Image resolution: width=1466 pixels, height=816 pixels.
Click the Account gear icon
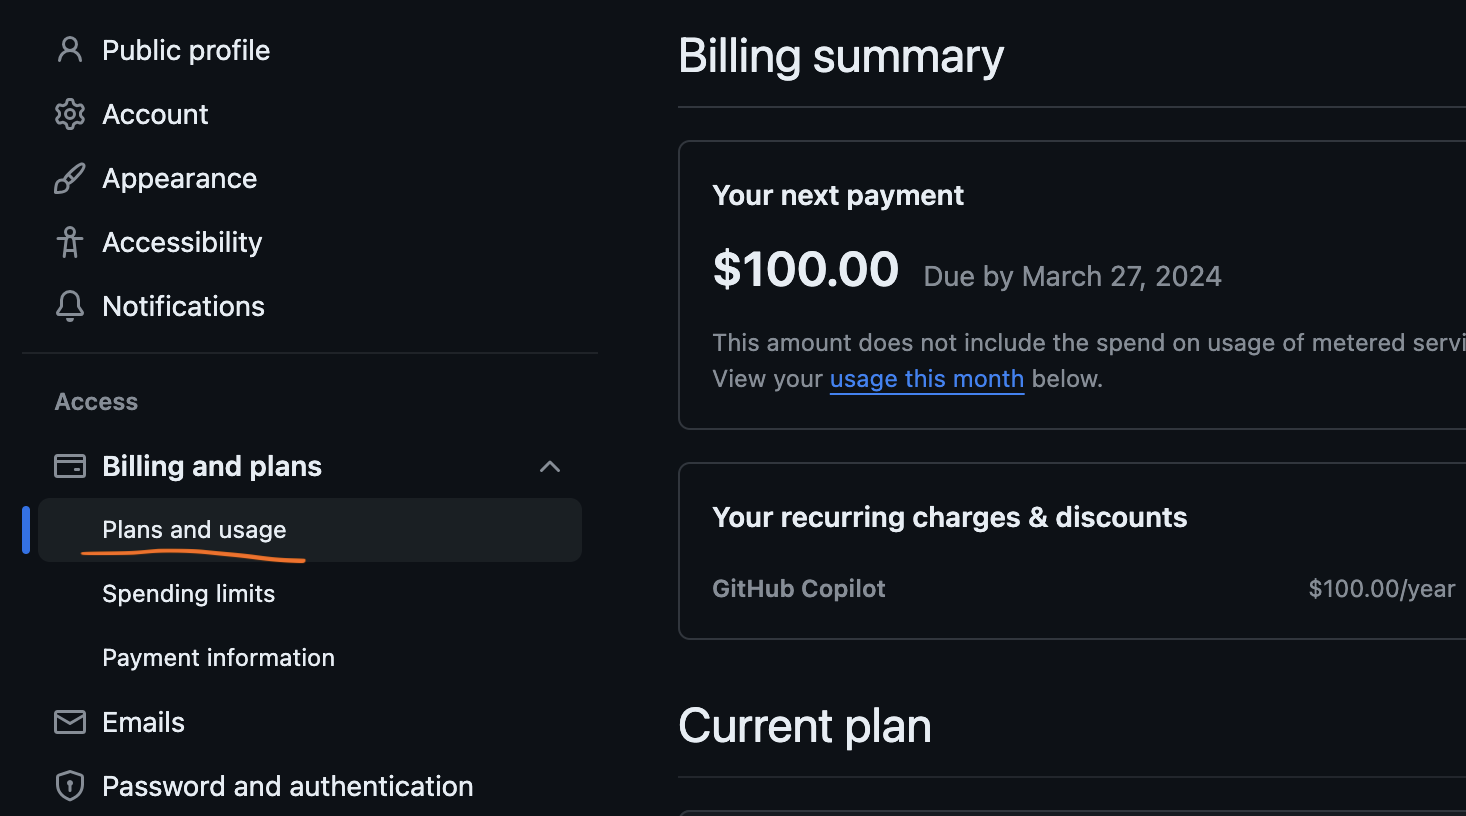point(69,114)
